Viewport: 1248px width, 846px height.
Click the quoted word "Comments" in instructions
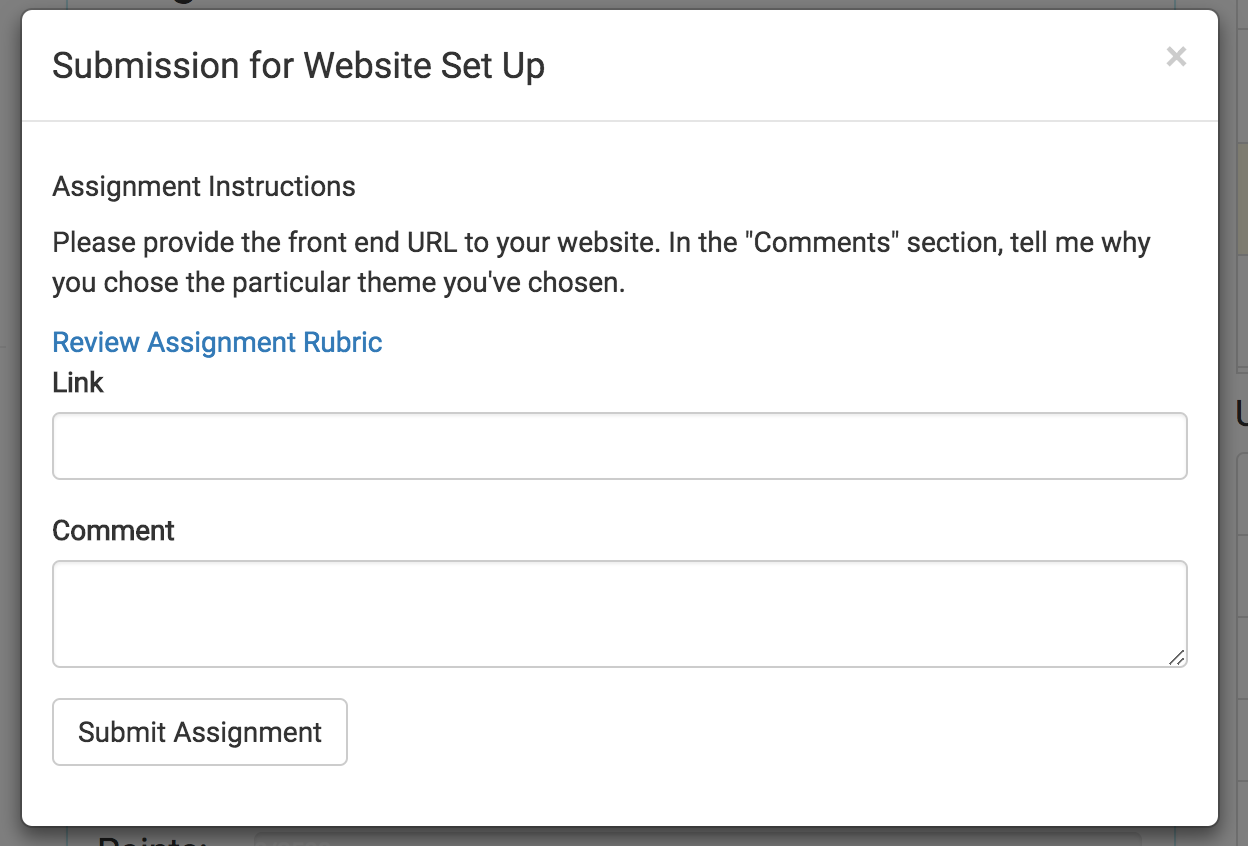click(x=821, y=243)
